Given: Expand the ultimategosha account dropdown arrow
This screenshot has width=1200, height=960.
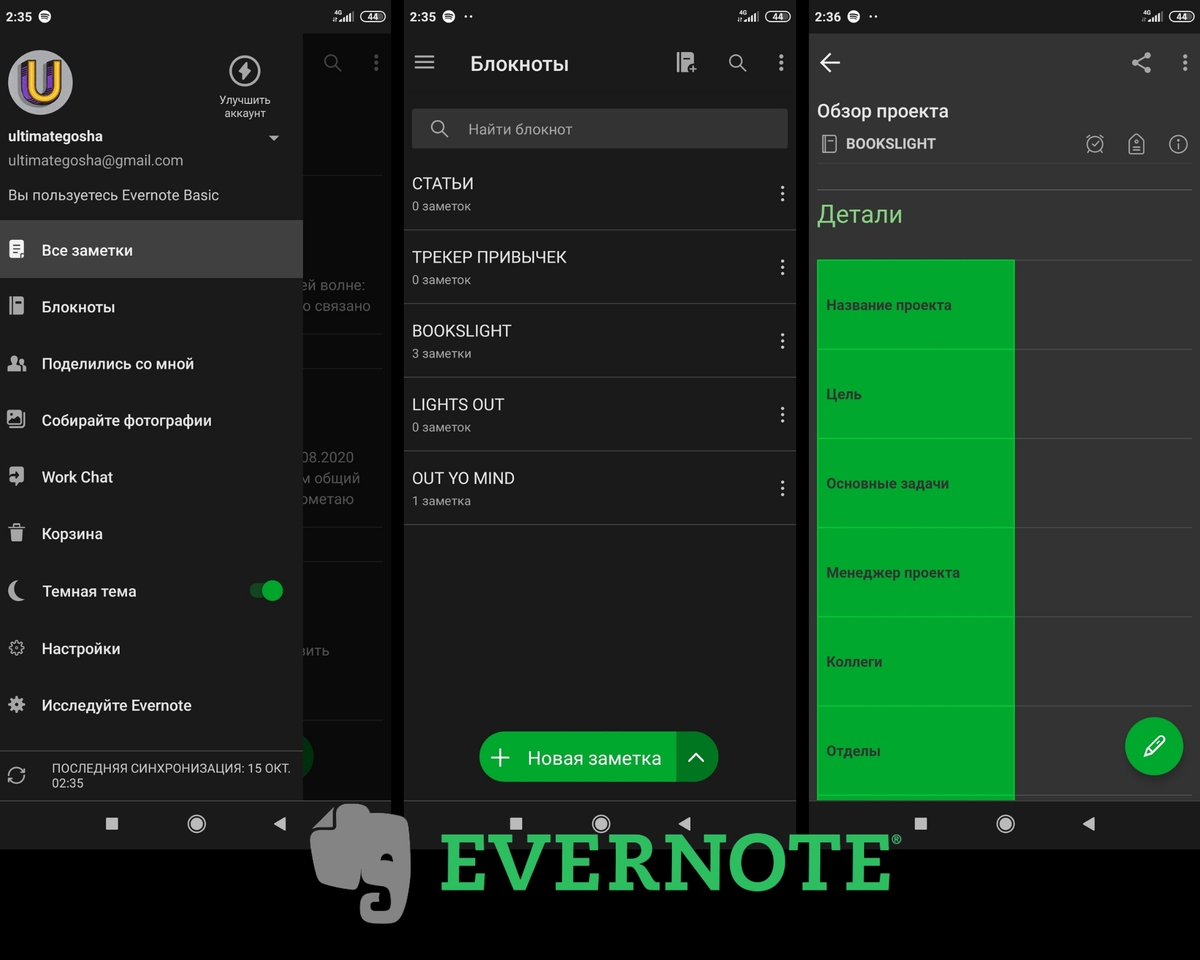Looking at the screenshot, I should [274, 138].
